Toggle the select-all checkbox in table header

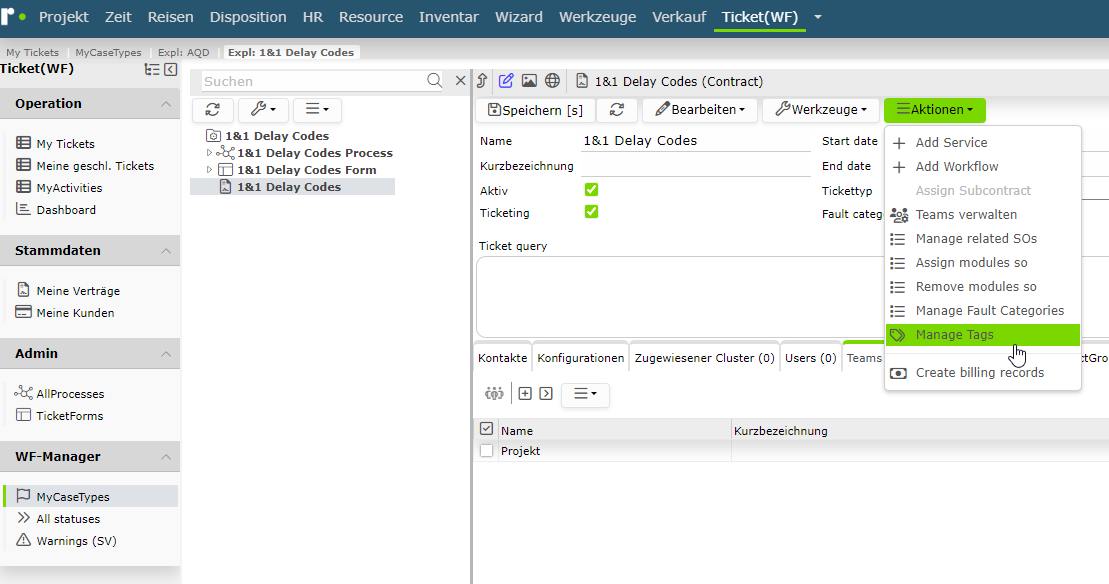tap(486, 428)
